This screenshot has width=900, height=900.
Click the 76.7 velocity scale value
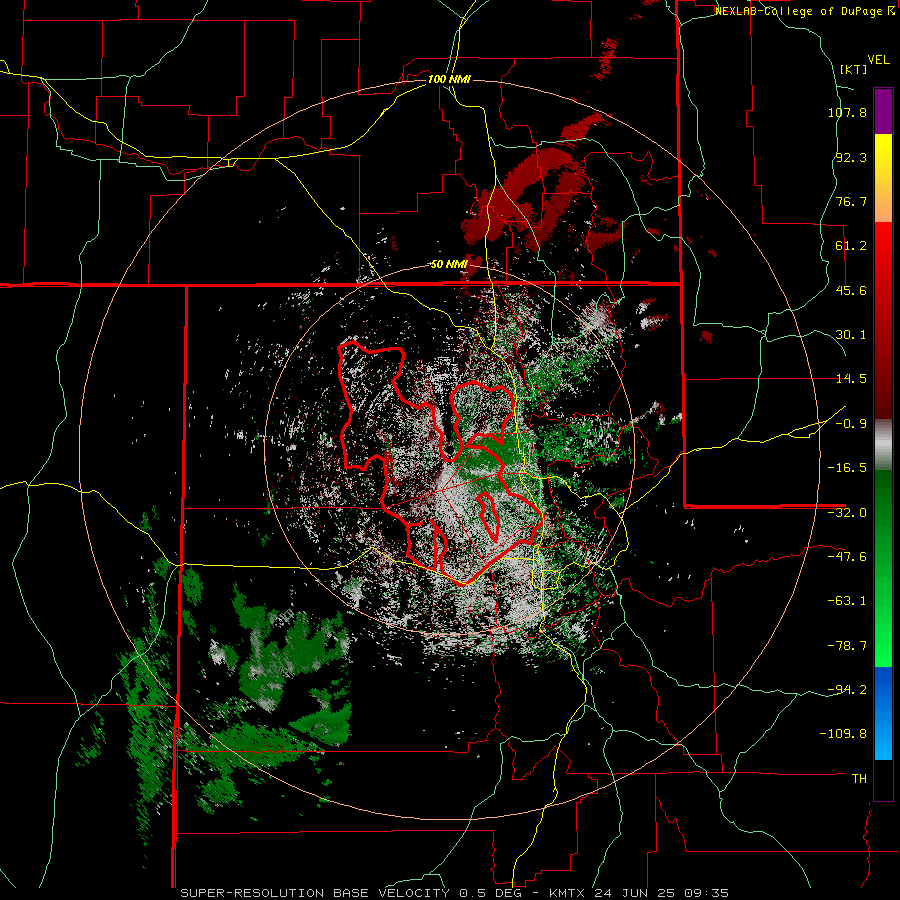[x=851, y=201]
